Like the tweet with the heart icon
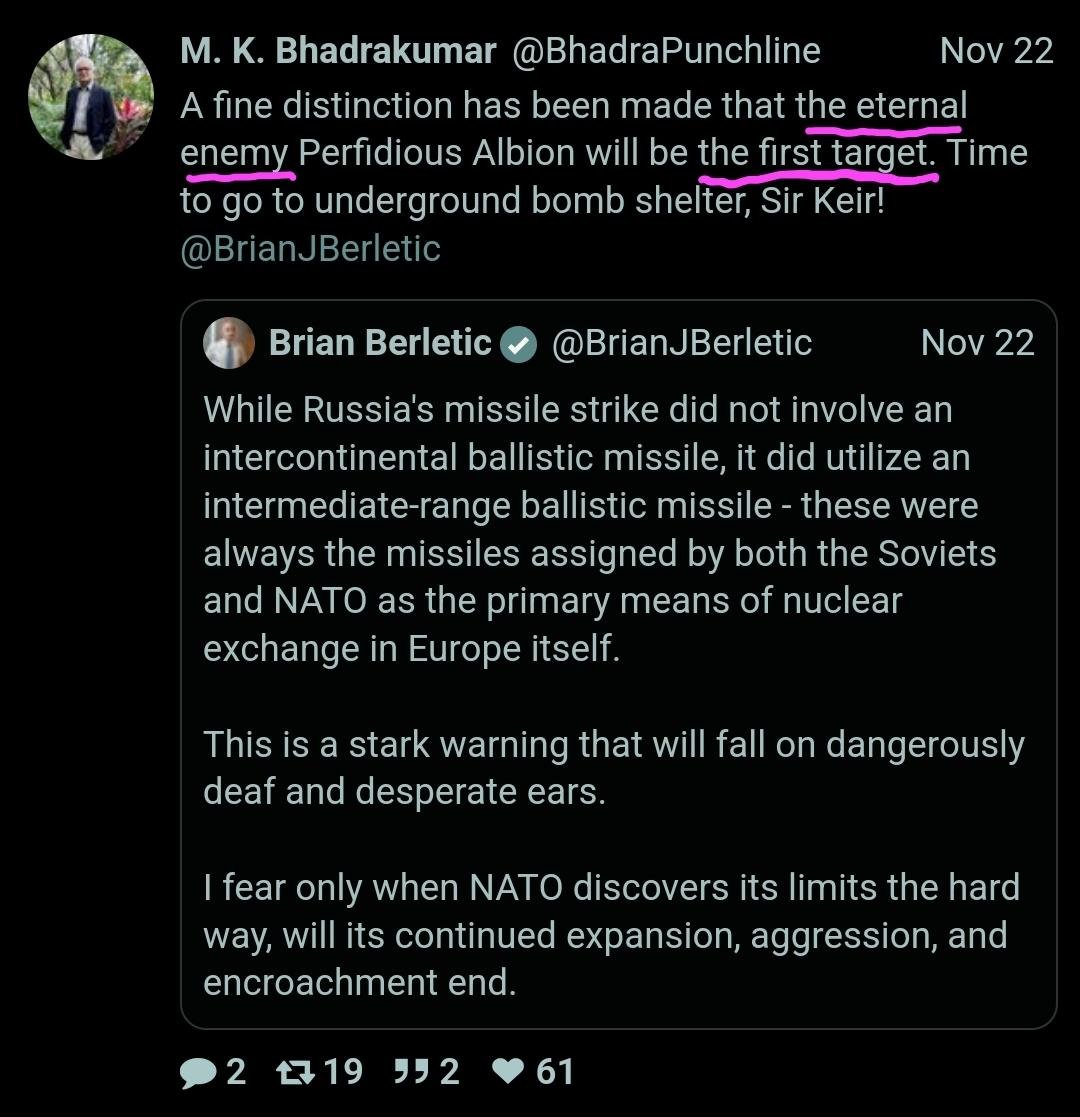 (509, 1073)
